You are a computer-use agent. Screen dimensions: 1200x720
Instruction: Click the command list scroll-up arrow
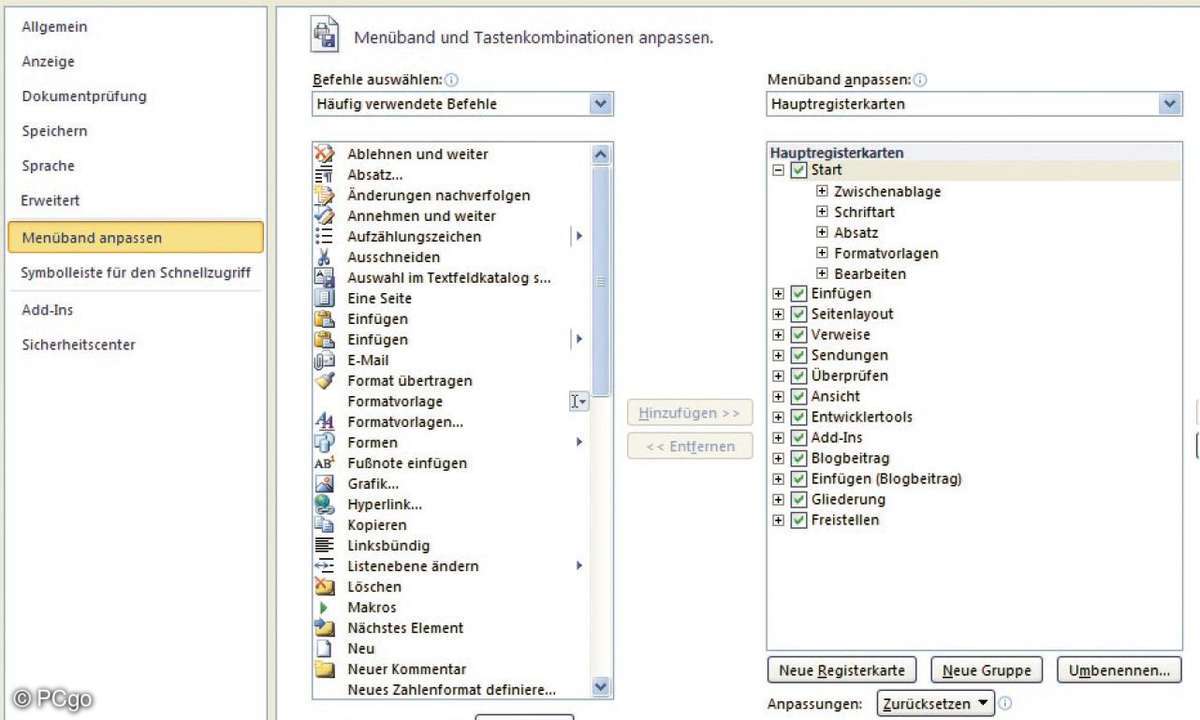coord(601,155)
